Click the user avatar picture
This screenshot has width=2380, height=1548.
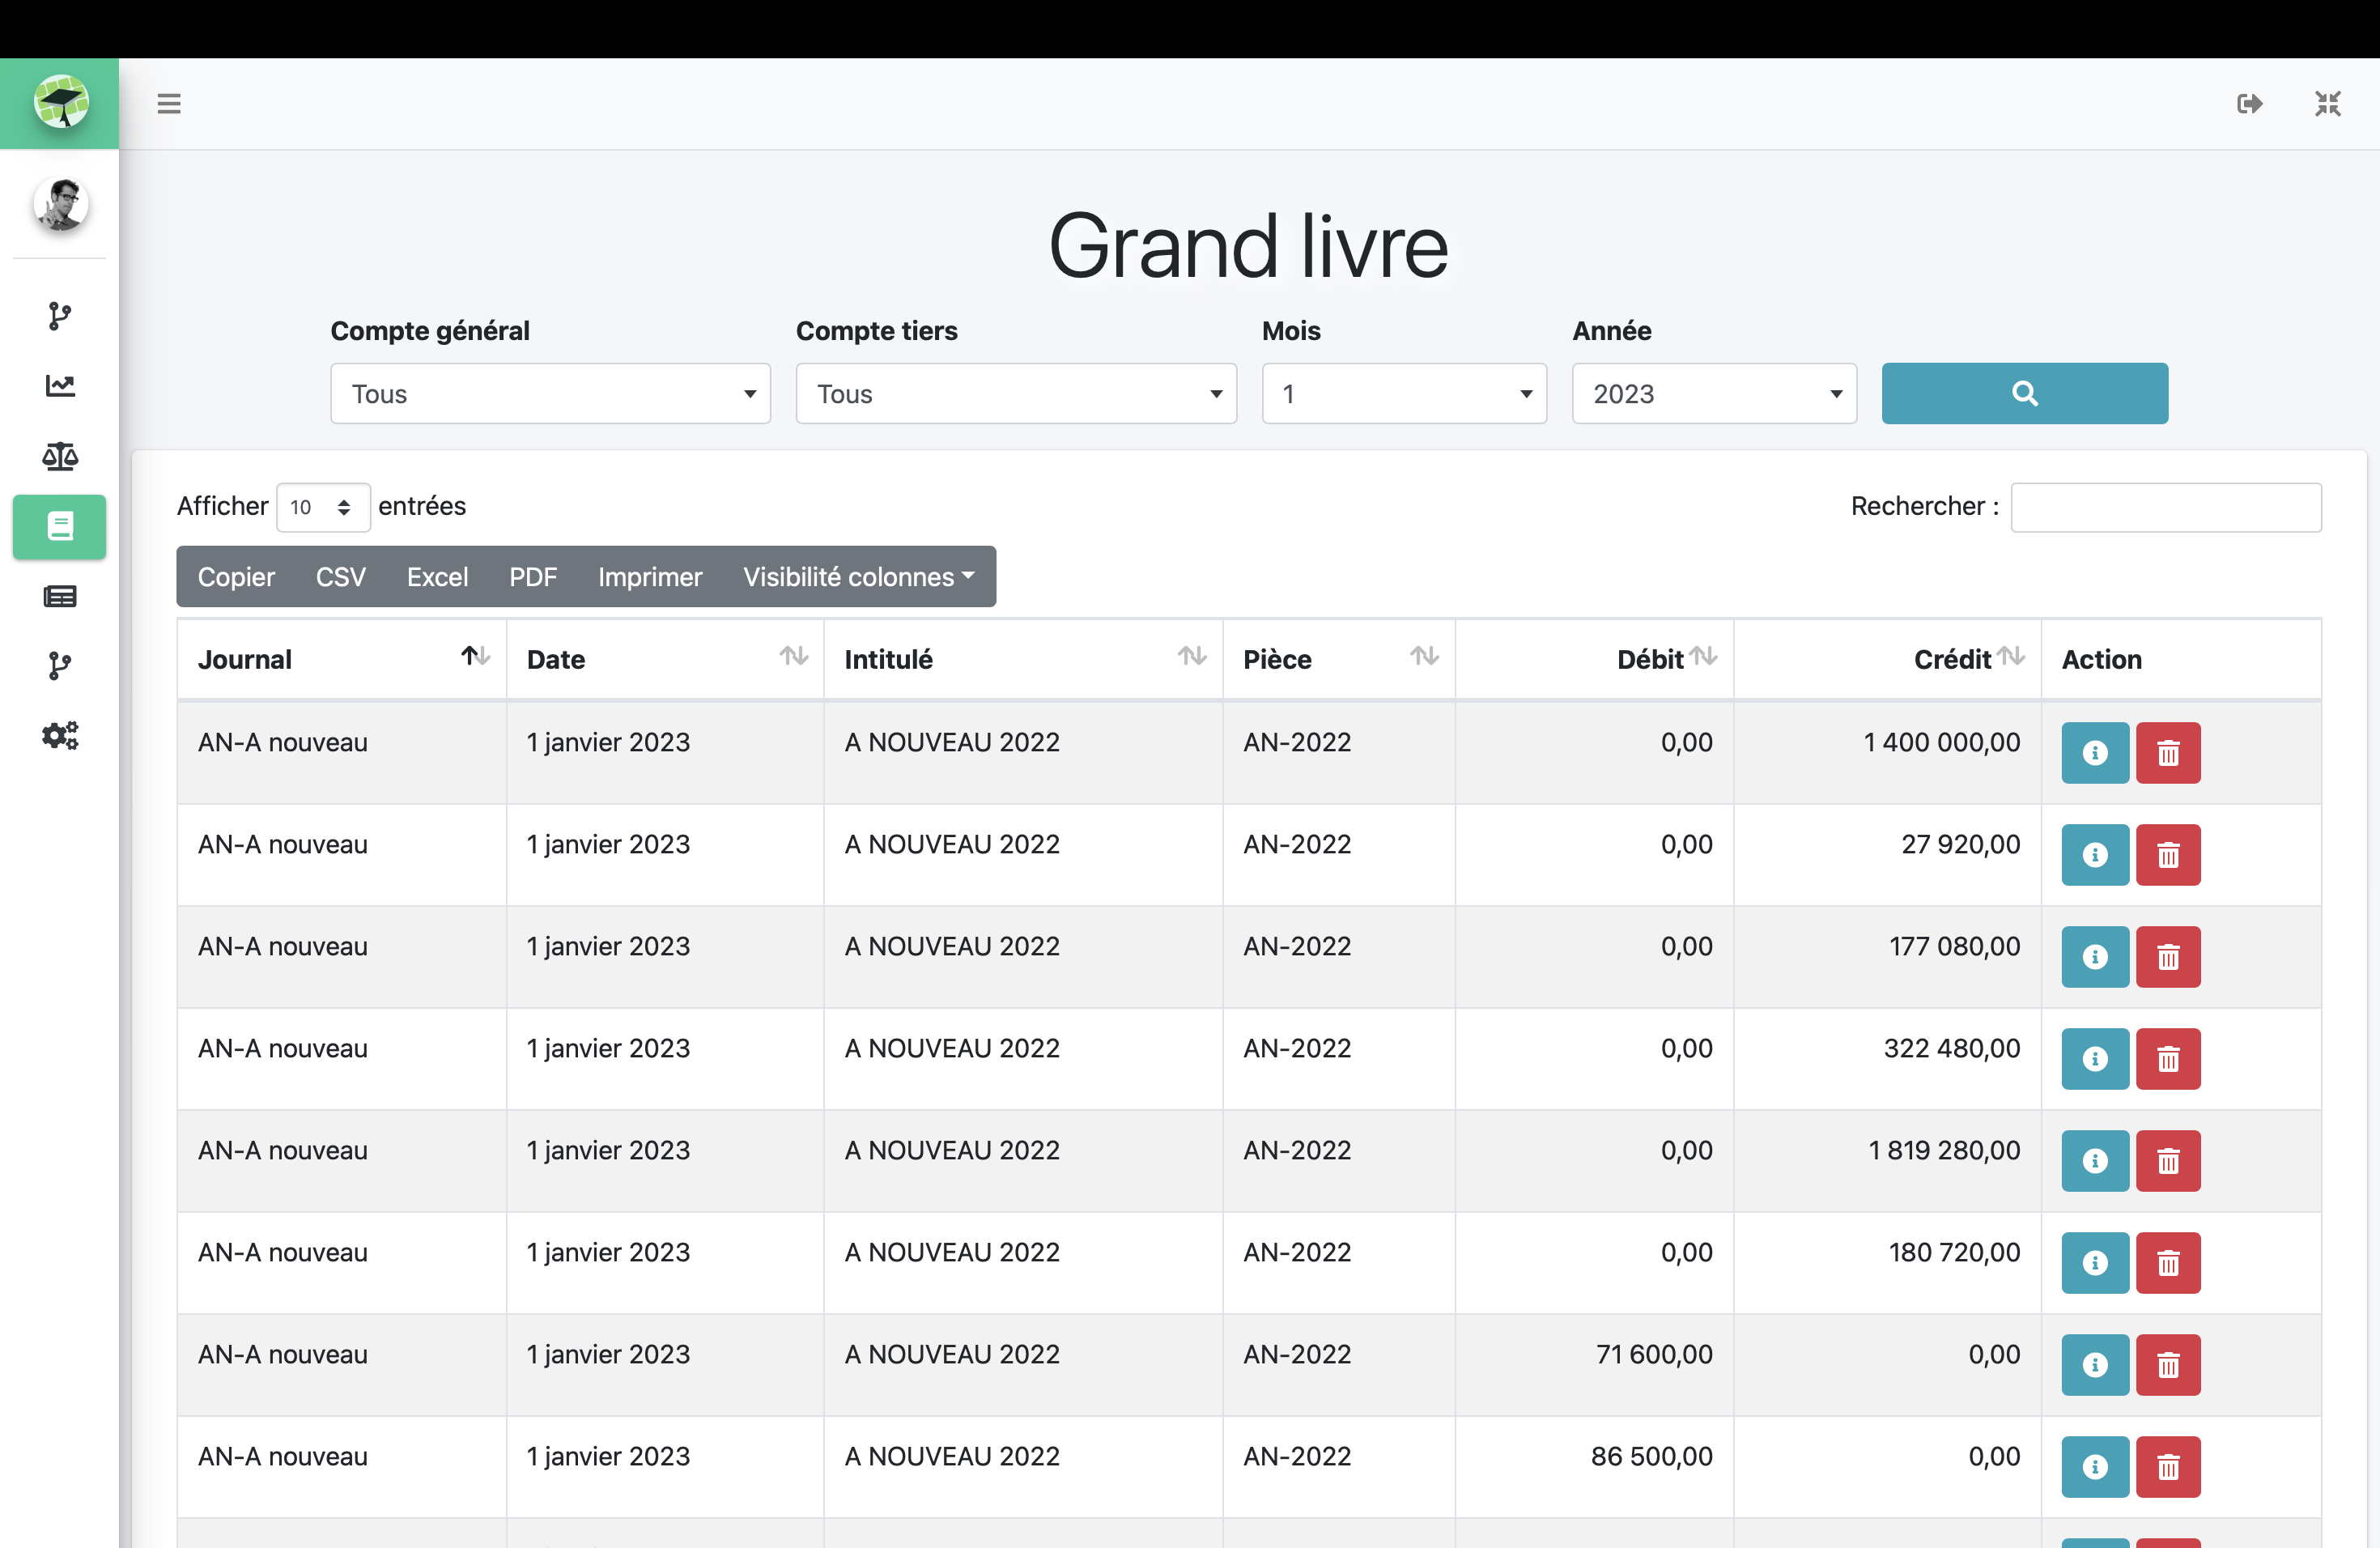click(x=61, y=204)
